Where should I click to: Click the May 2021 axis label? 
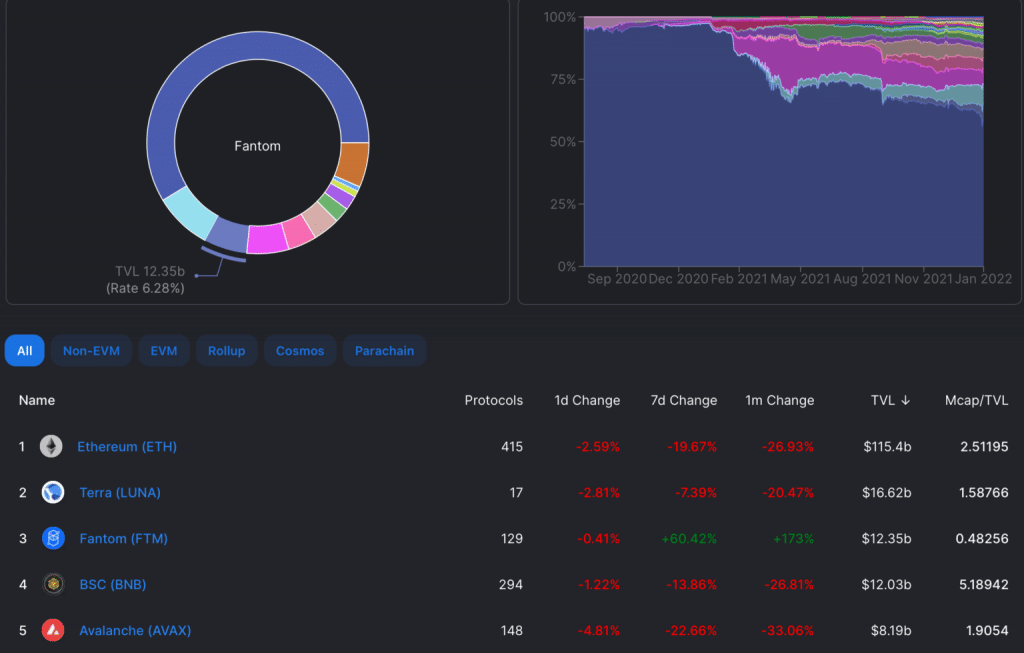point(800,279)
